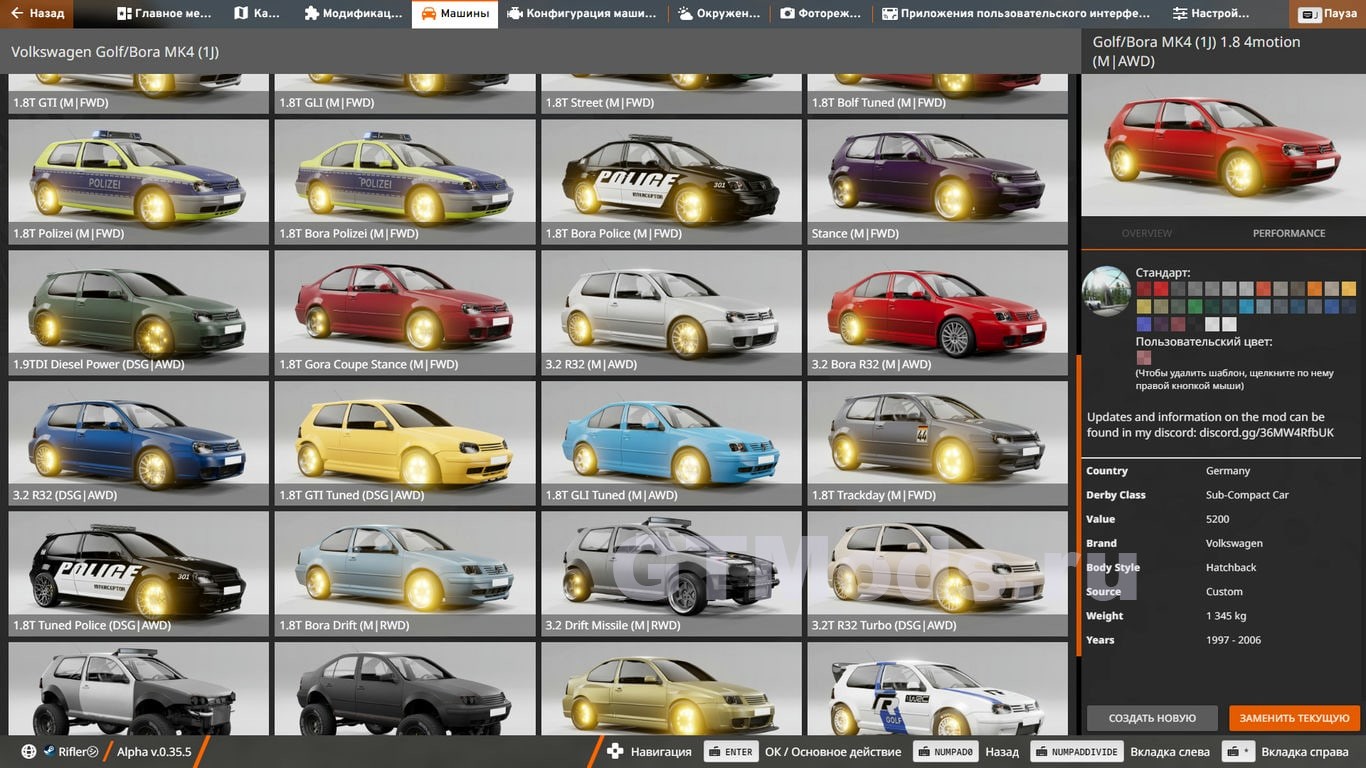1366x768 pixels.
Task: Switch to the Фоторежим camera tab
Action: tap(821, 14)
